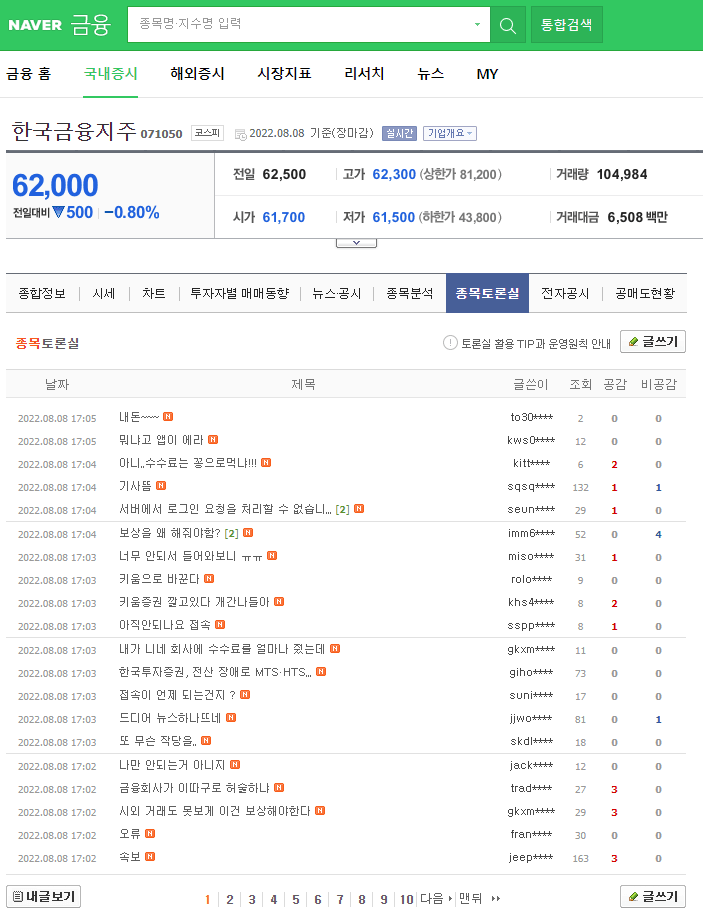The height and width of the screenshot is (921, 703).
Task: Click the magnifier search icon button
Action: pyautogui.click(x=507, y=25)
